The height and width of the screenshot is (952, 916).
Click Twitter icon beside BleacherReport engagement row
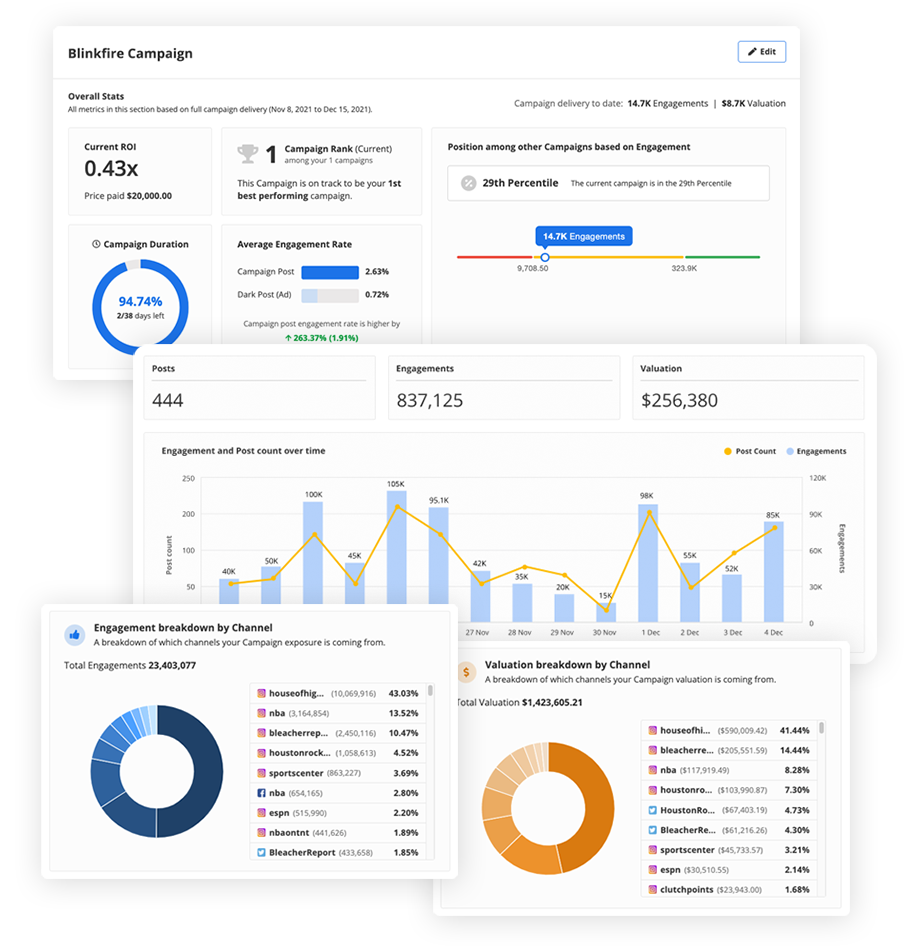[x=261, y=852]
